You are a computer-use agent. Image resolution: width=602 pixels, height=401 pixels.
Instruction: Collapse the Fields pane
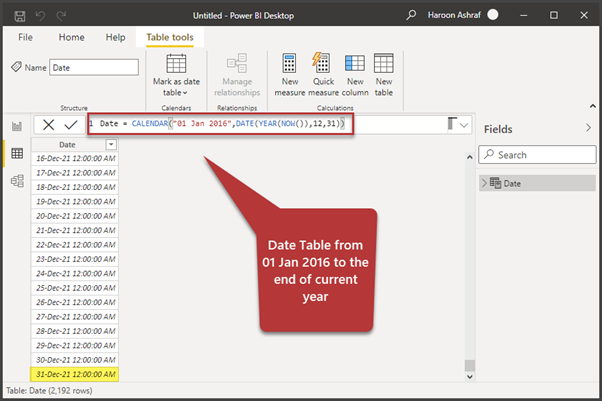tap(588, 128)
